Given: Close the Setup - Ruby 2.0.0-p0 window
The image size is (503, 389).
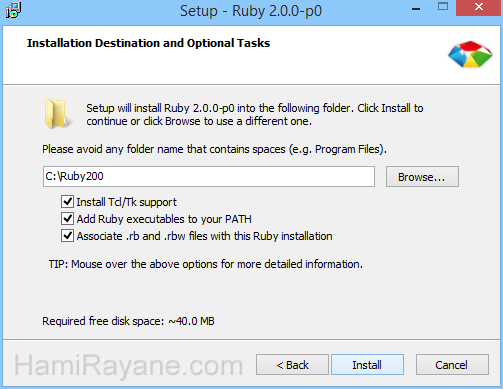Looking at the screenshot, I should tap(479, 8).
